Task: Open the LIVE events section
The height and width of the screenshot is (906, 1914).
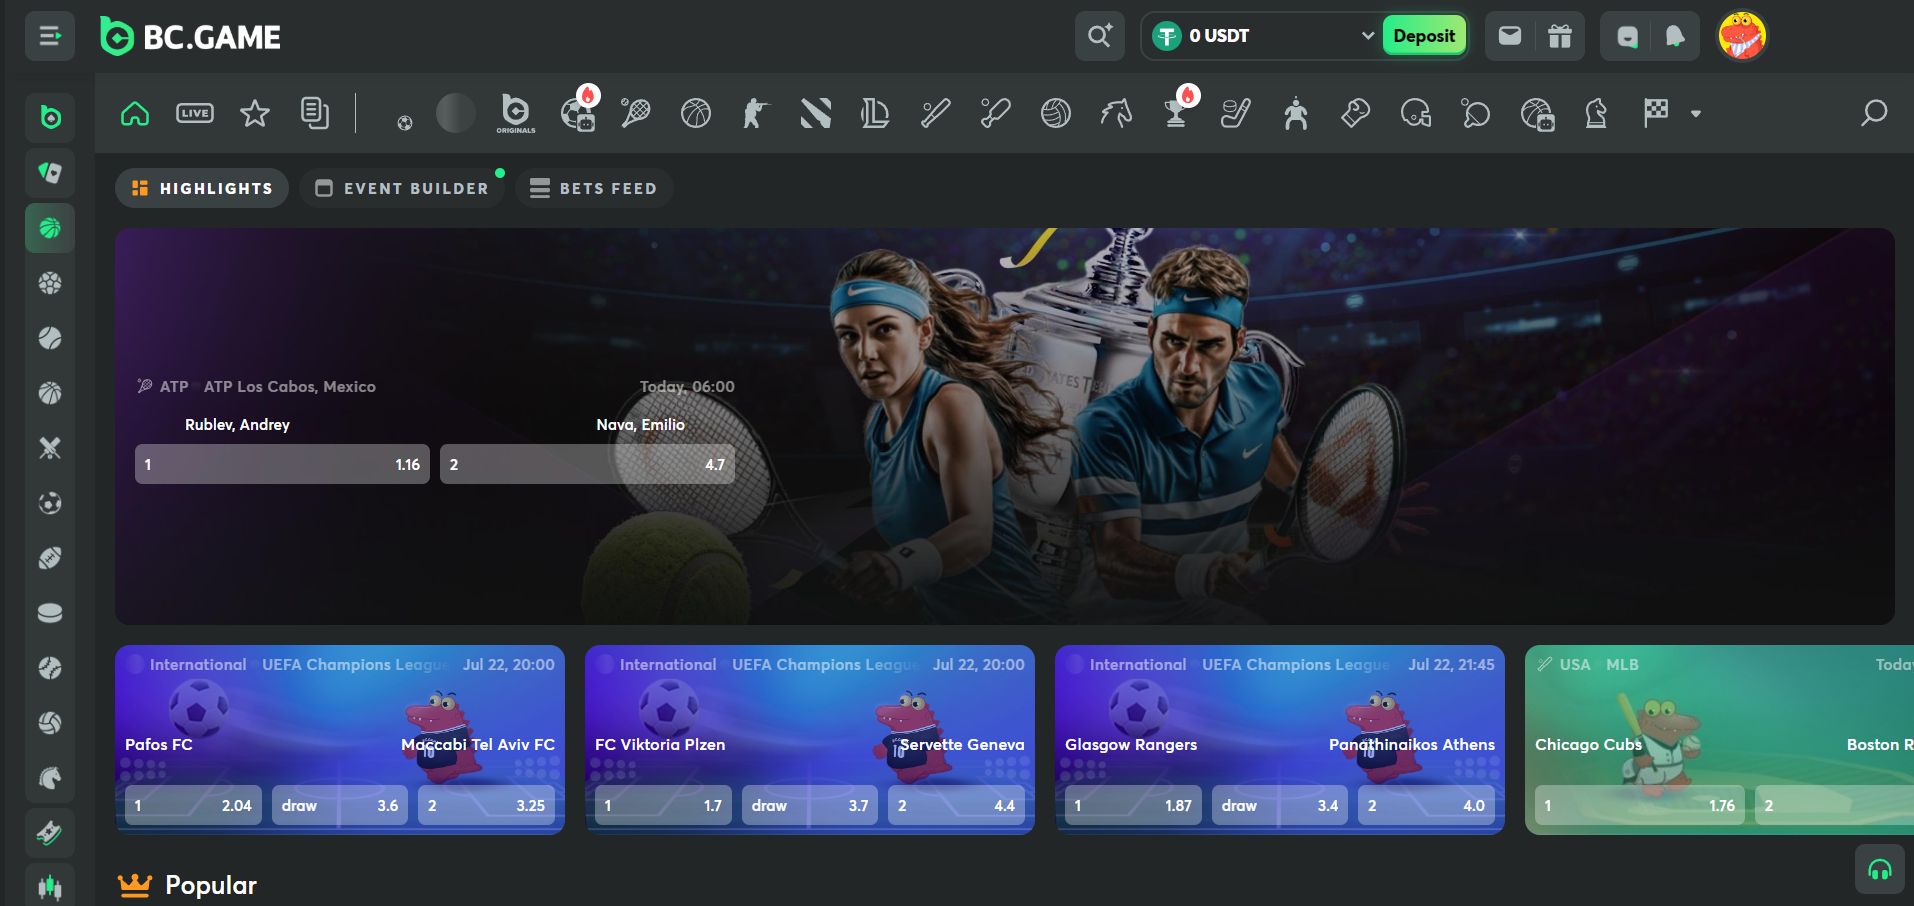Action: (195, 113)
